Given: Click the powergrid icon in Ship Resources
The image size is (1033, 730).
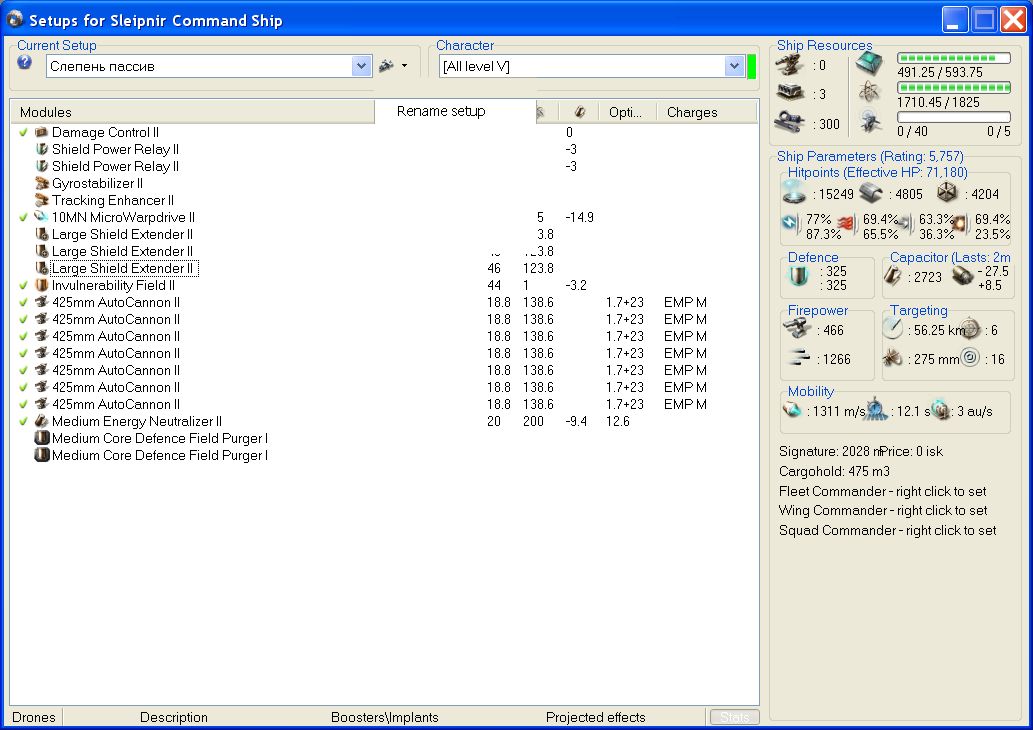Looking at the screenshot, I should pyautogui.click(x=868, y=93).
